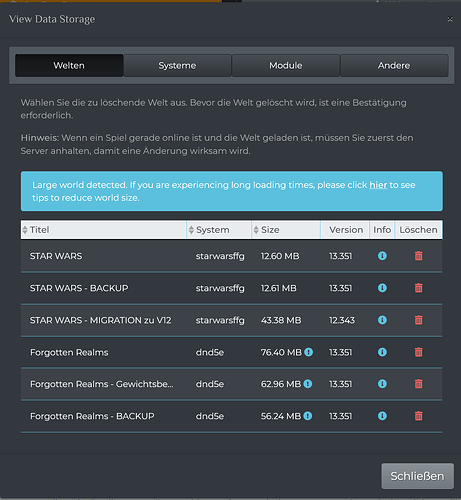Click the Schließen button

pos(417,476)
